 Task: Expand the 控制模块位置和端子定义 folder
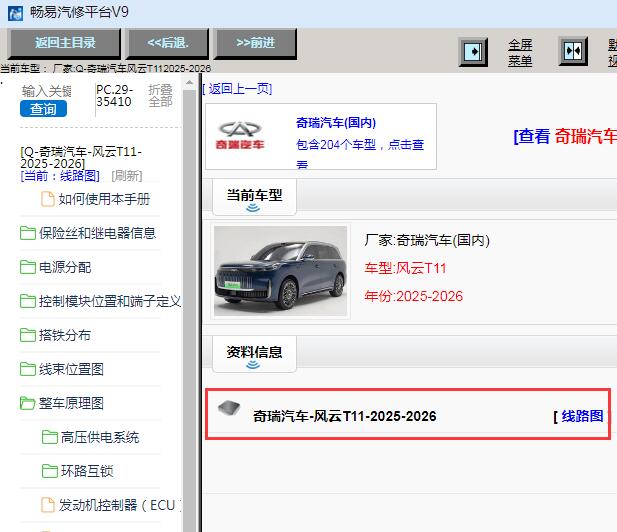110,301
